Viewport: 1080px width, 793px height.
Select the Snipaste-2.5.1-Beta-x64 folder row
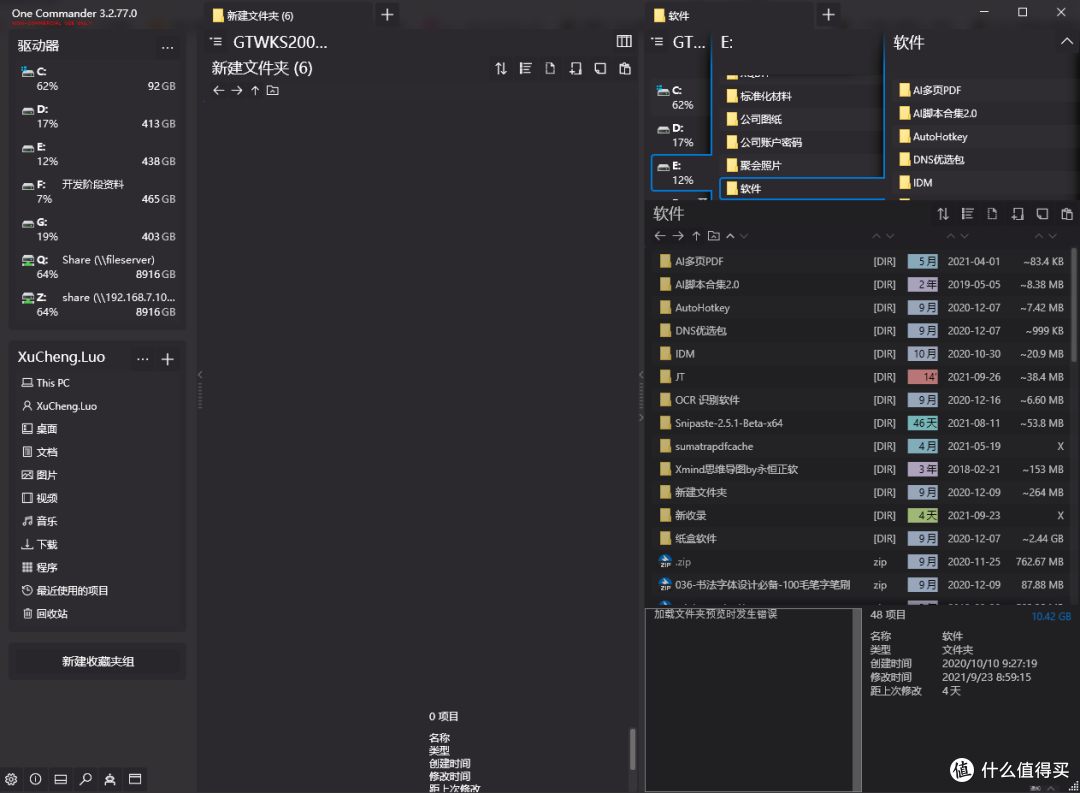point(860,423)
